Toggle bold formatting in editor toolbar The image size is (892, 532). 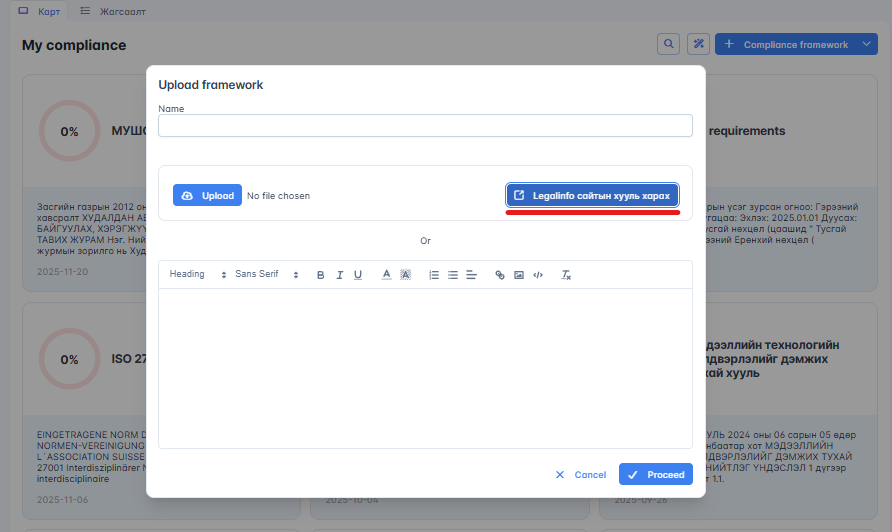pyautogui.click(x=320, y=275)
